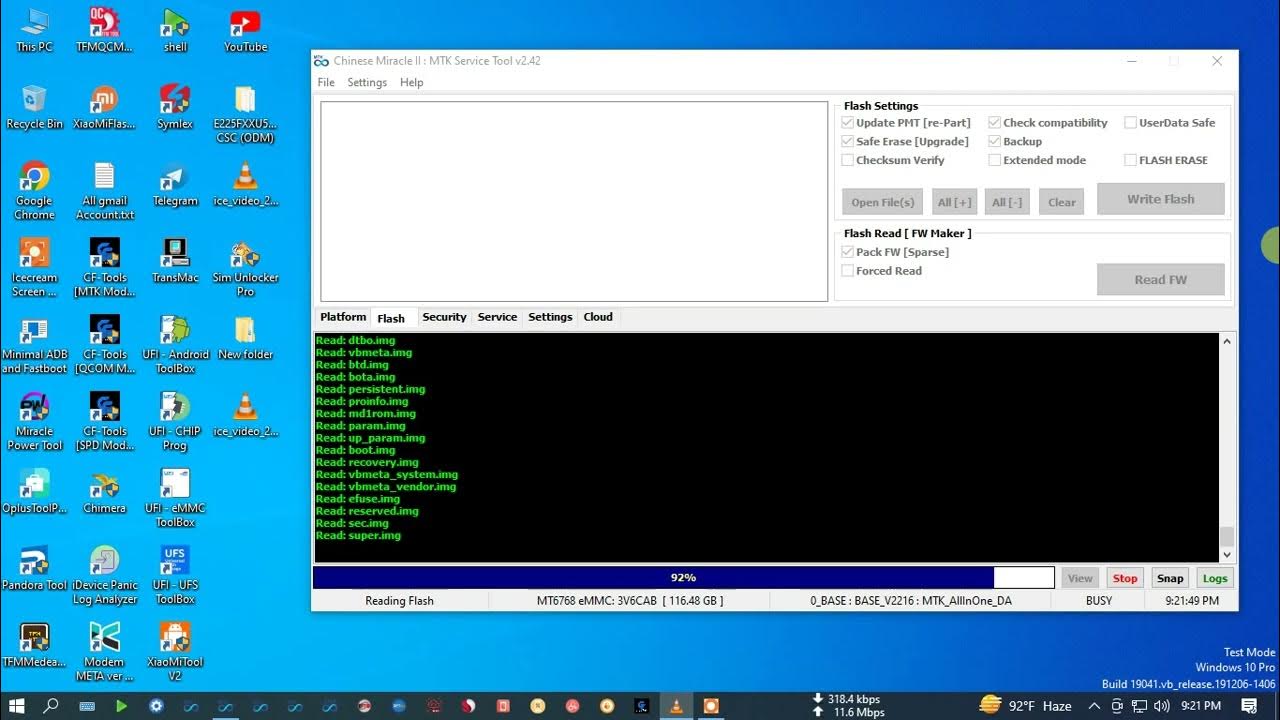Open the Chimera desktop shortcut
The height and width of the screenshot is (720, 1280).
pyautogui.click(x=105, y=492)
